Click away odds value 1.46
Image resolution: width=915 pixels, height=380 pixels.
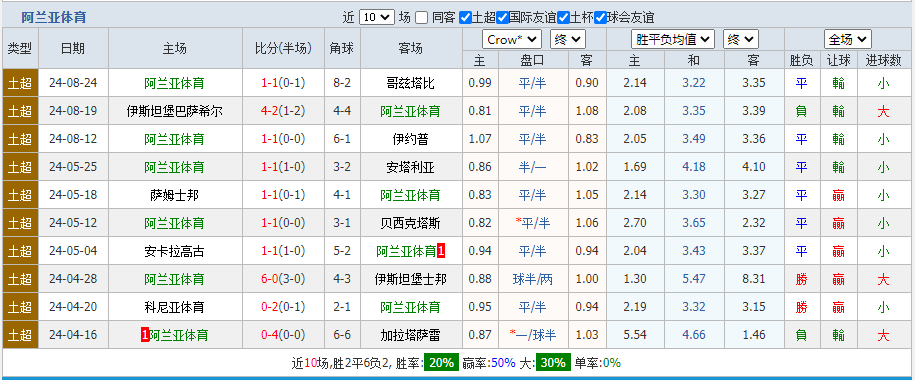coord(754,335)
